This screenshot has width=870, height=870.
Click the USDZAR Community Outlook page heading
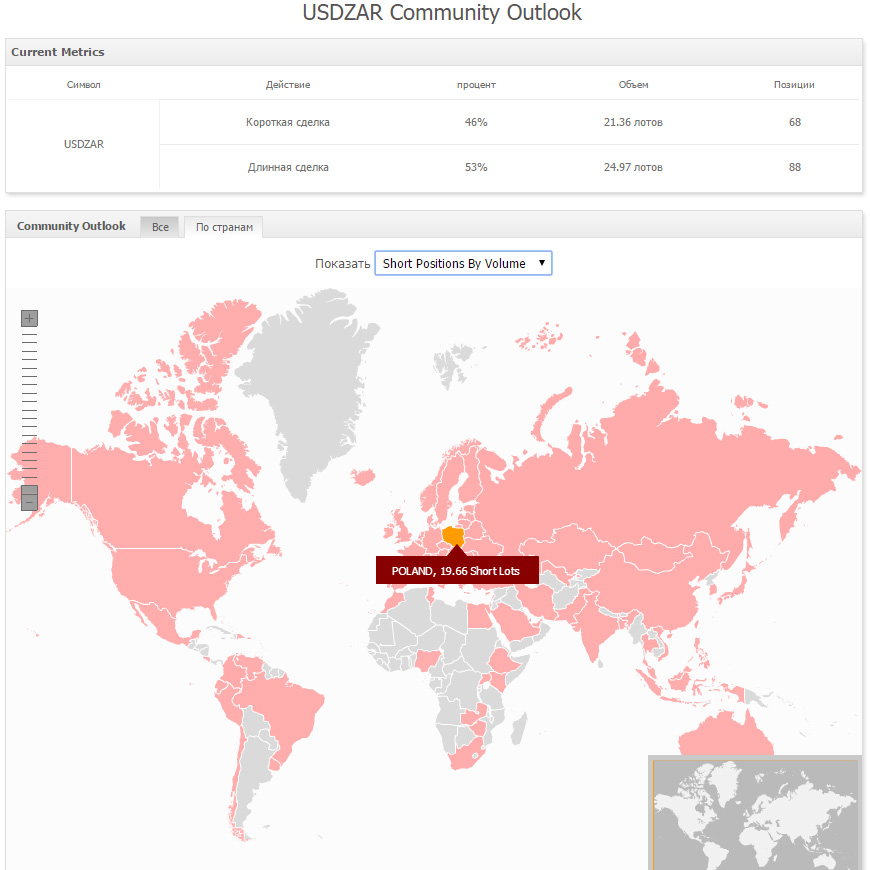442,13
